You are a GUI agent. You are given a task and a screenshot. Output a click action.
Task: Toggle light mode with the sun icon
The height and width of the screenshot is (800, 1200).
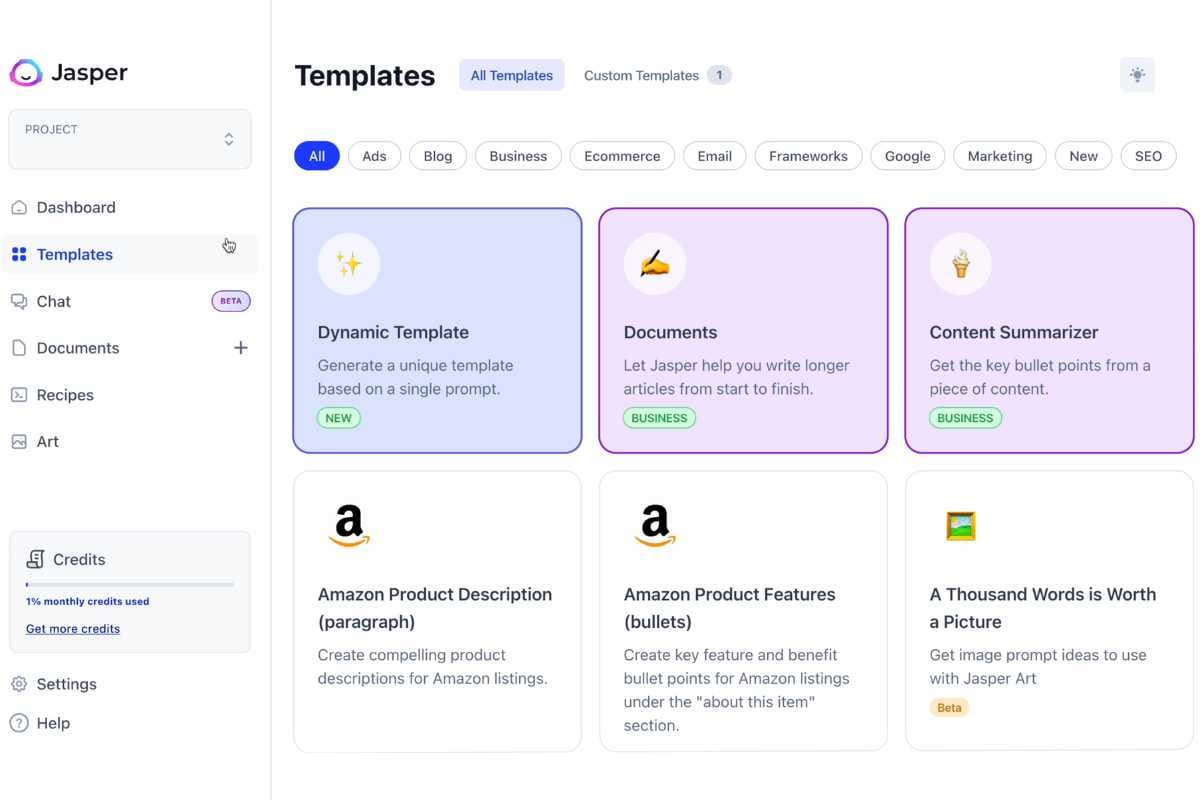[1137, 75]
